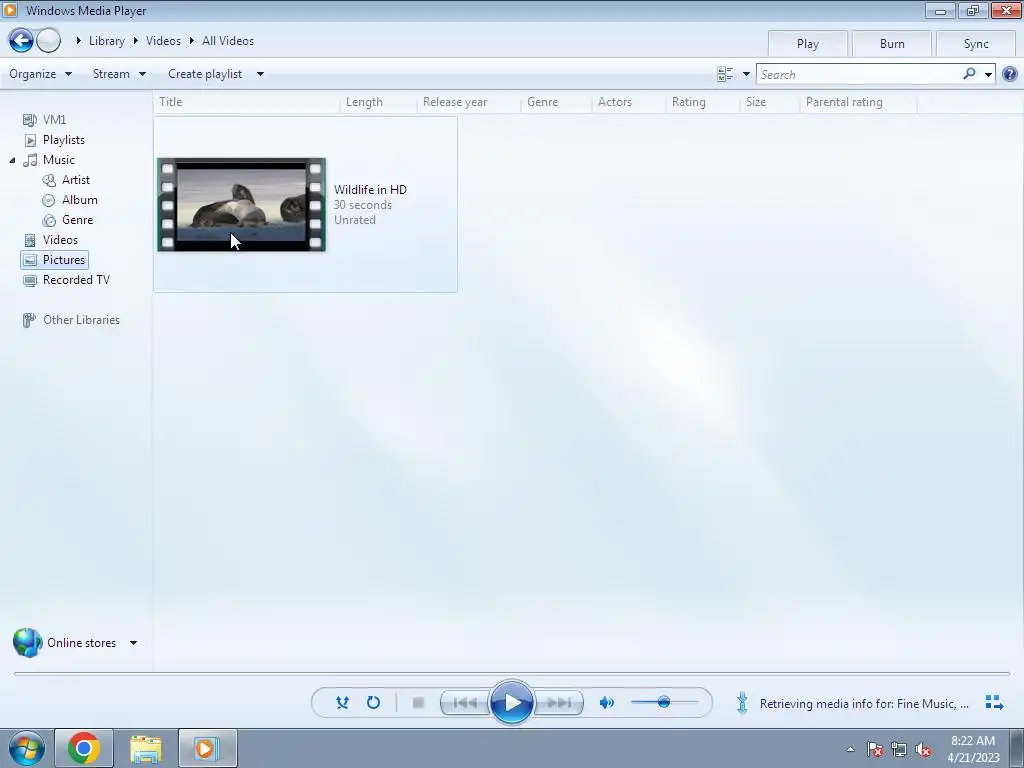Image resolution: width=1024 pixels, height=768 pixels.
Task: Adjust the volume slider
Action: pos(664,703)
